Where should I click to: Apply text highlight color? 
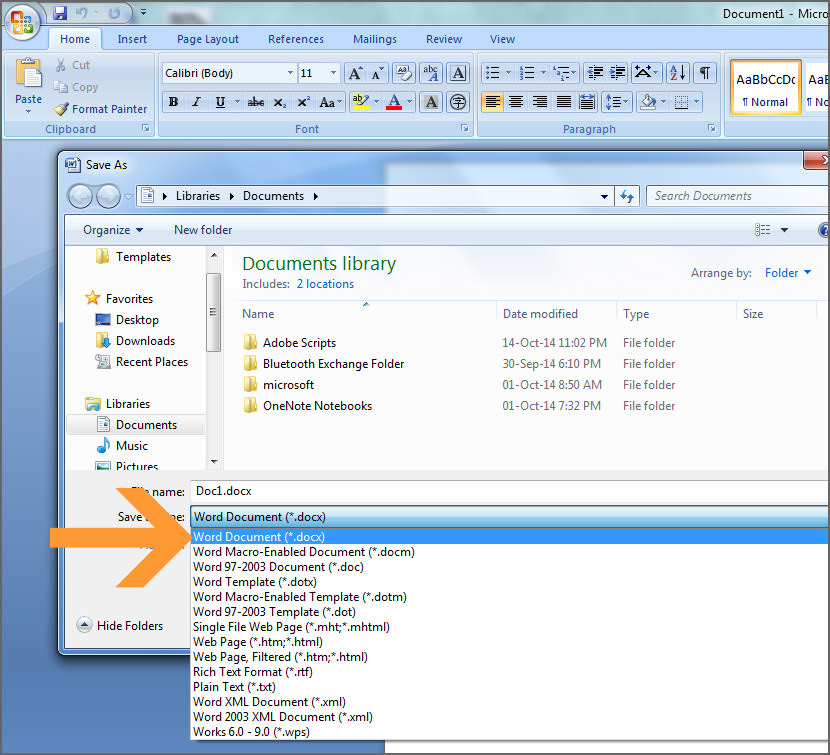(360, 102)
